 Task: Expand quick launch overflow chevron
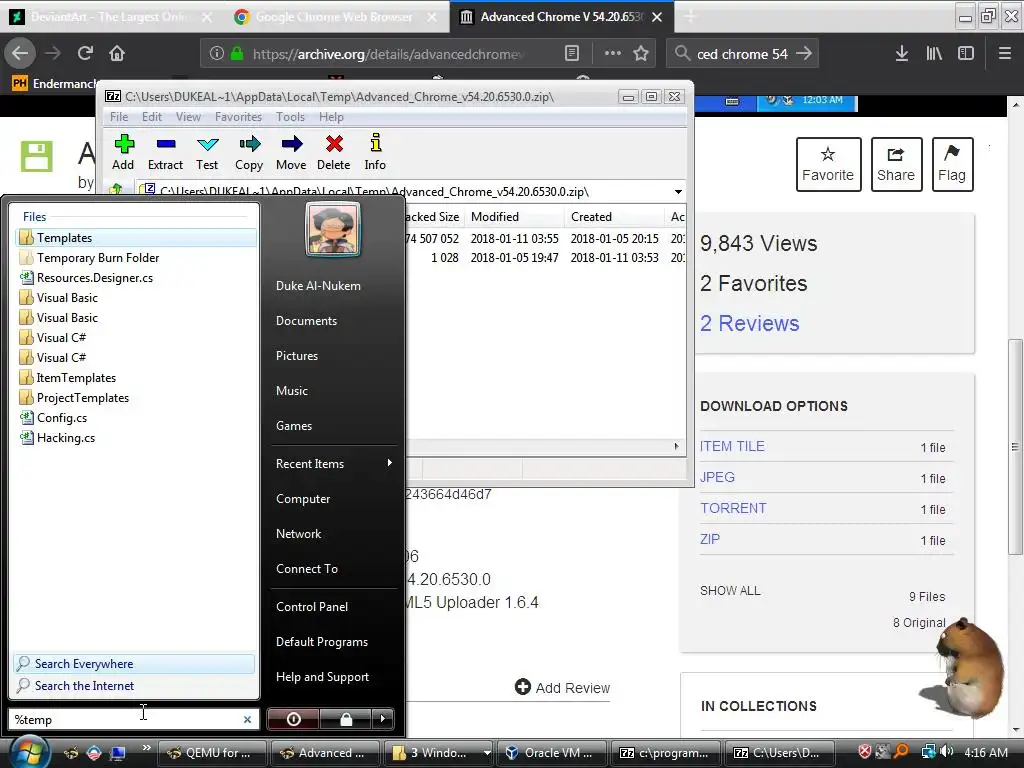coord(146,748)
